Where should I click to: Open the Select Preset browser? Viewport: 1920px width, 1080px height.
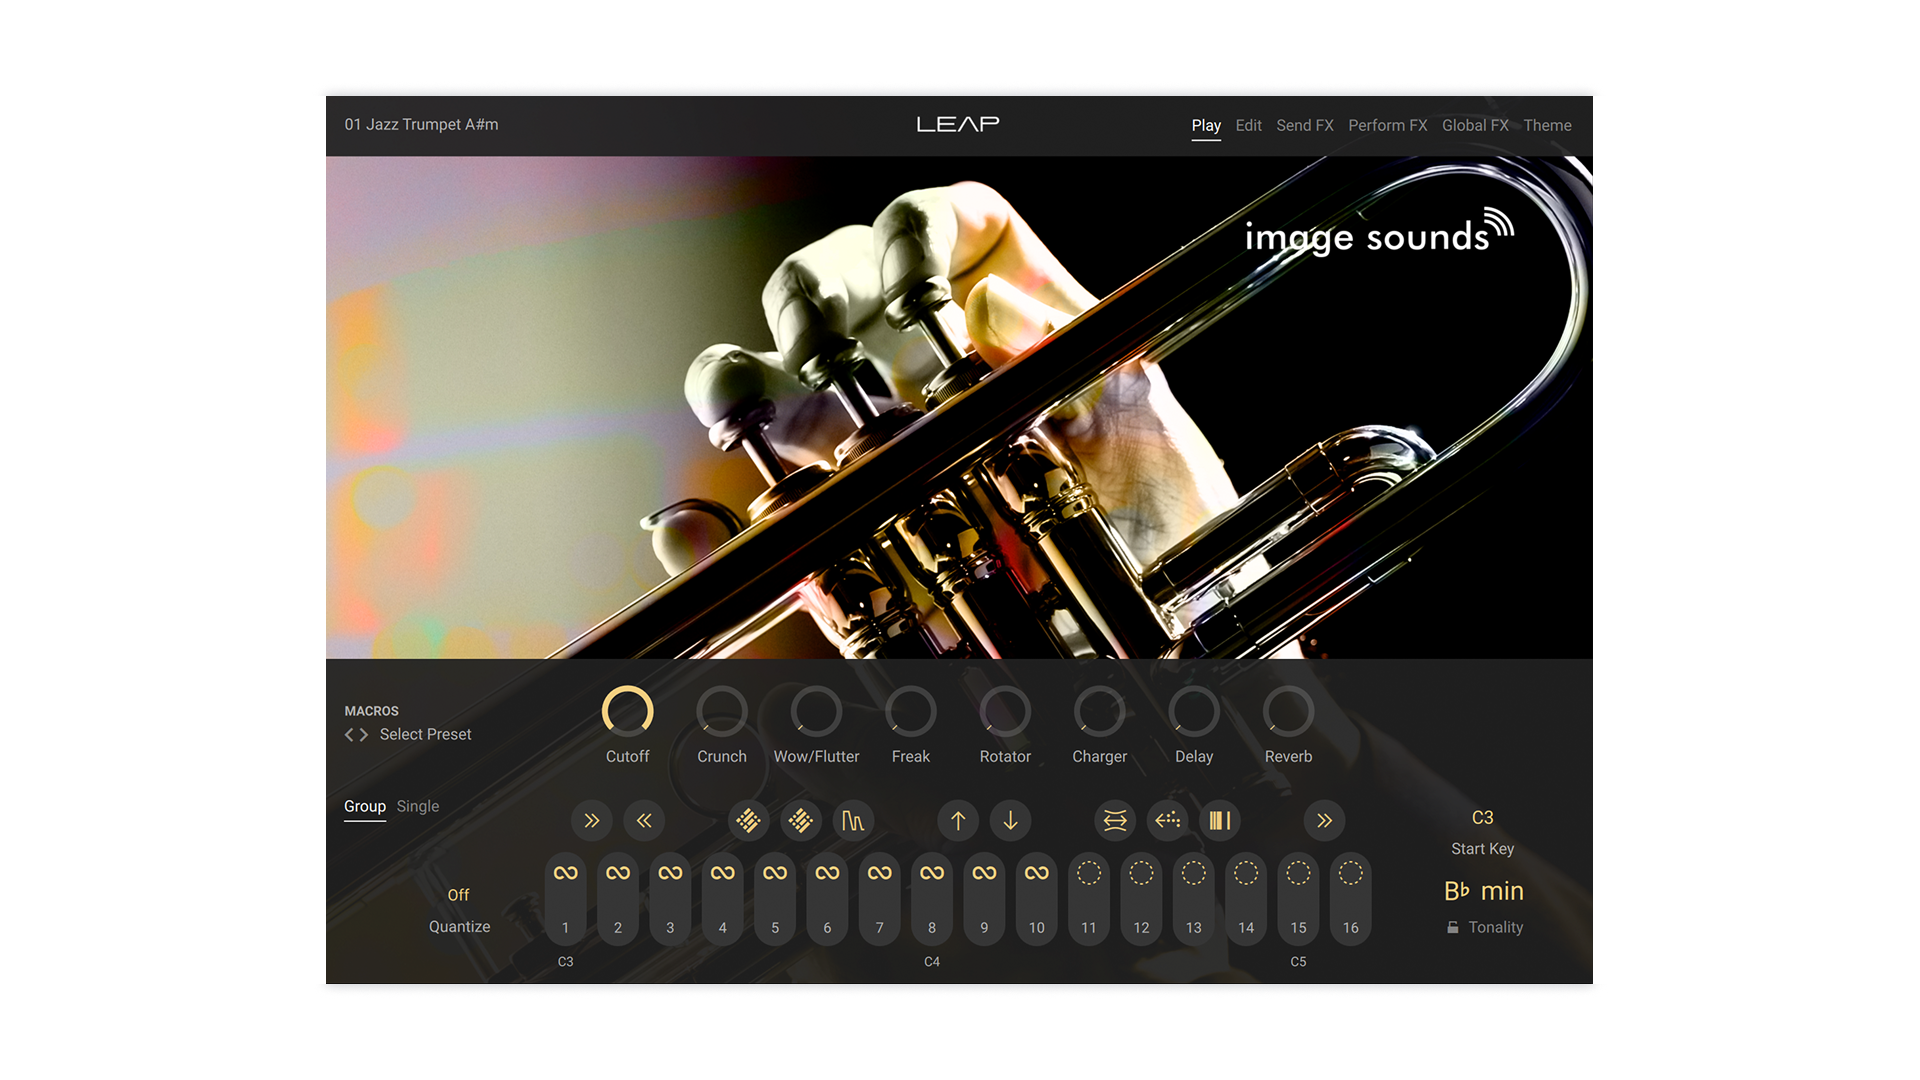424,734
